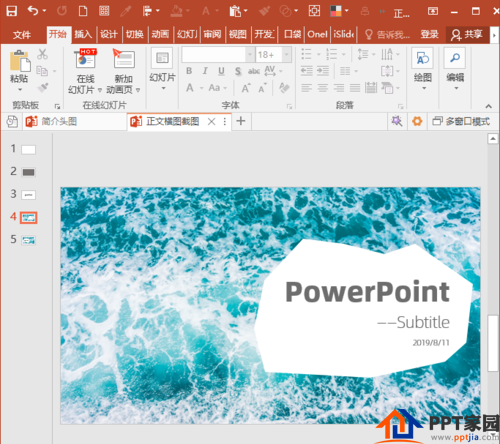Launch the Paragraph dialog box
The height and width of the screenshot is (444, 500).
point(400,106)
